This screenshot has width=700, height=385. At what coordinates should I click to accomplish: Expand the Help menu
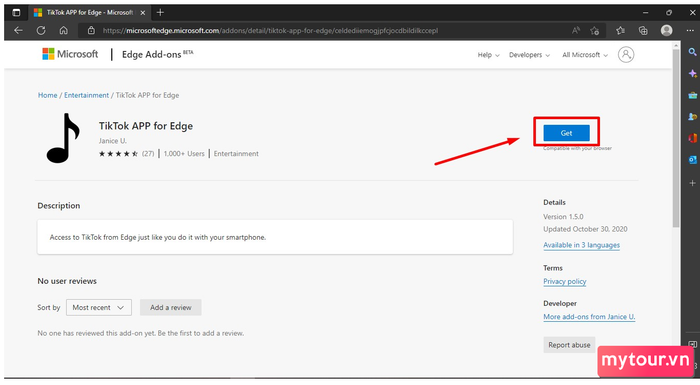488,55
